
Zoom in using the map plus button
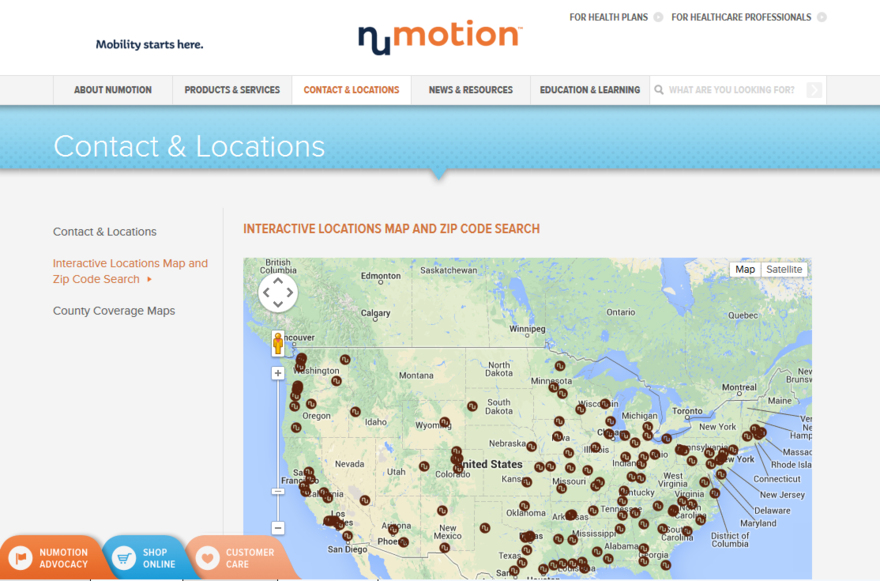click(278, 373)
